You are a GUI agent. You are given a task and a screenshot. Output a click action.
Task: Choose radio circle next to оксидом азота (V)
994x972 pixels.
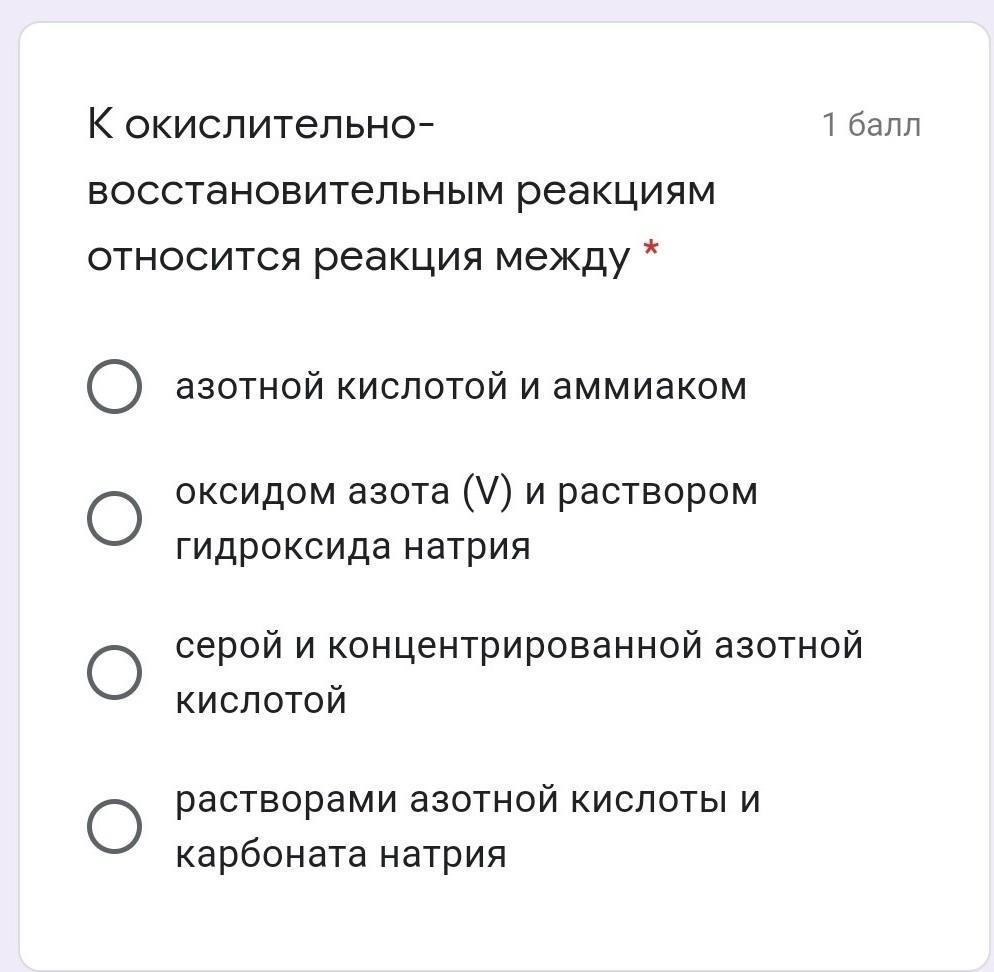[x=114, y=518]
